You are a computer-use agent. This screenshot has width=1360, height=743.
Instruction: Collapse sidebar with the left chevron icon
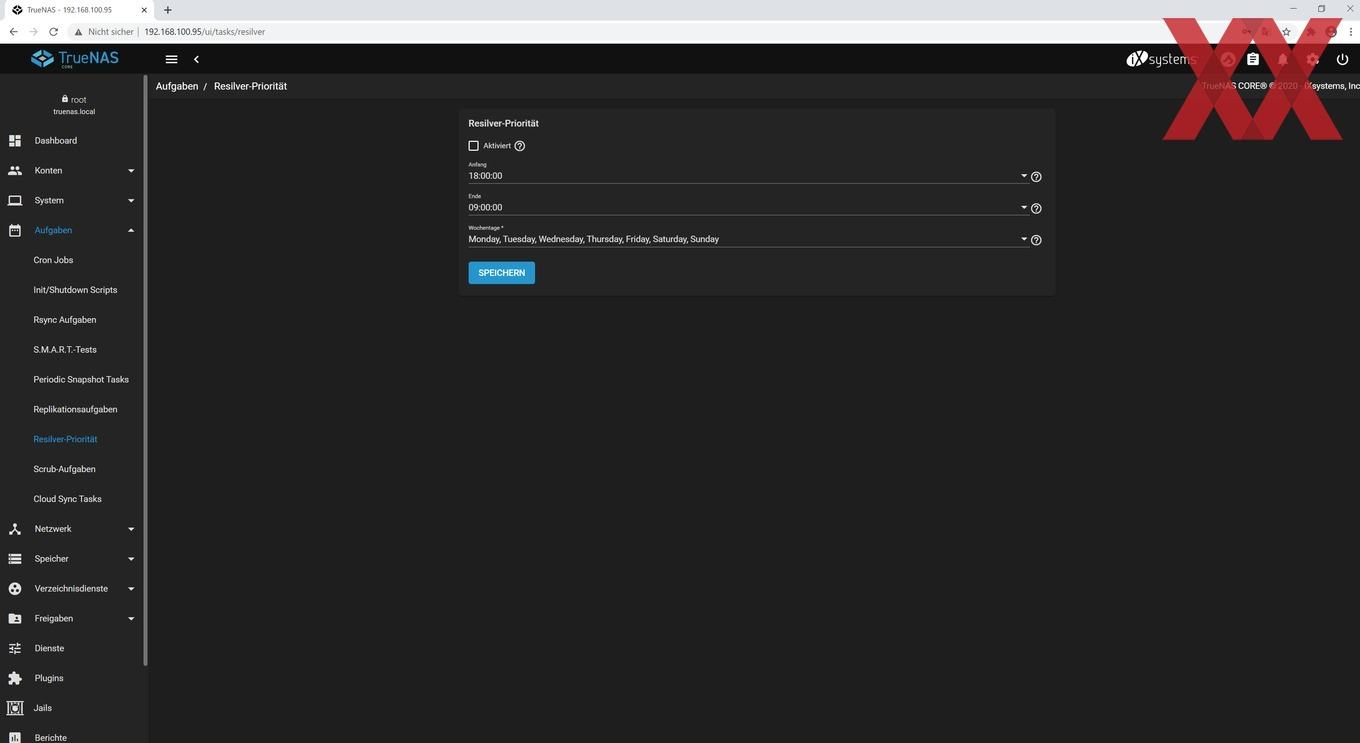(196, 60)
